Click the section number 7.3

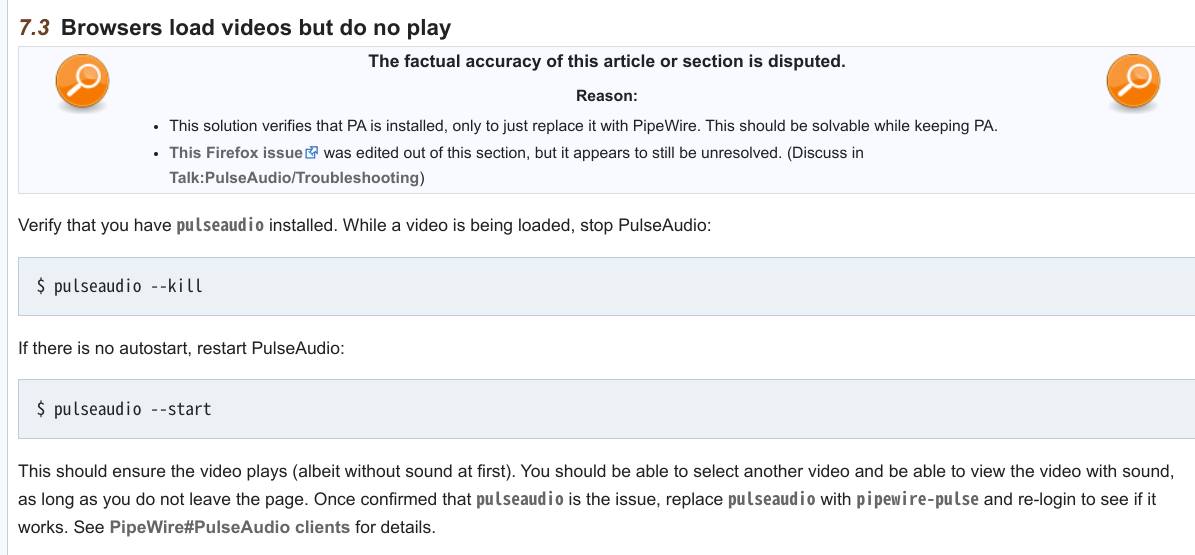(35, 27)
